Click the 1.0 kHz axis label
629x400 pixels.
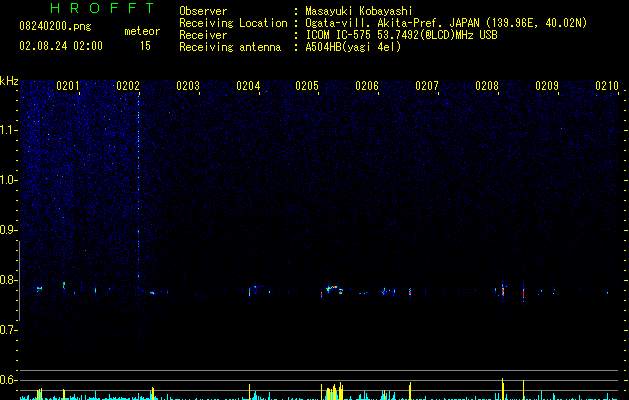9,180
